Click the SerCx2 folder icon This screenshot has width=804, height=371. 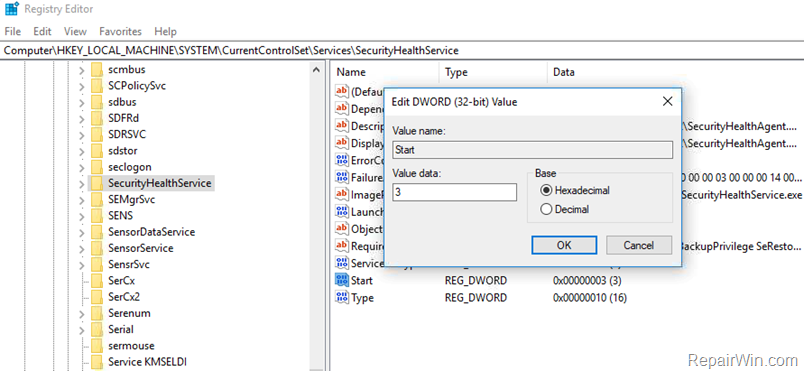click(x=97, y=297)
